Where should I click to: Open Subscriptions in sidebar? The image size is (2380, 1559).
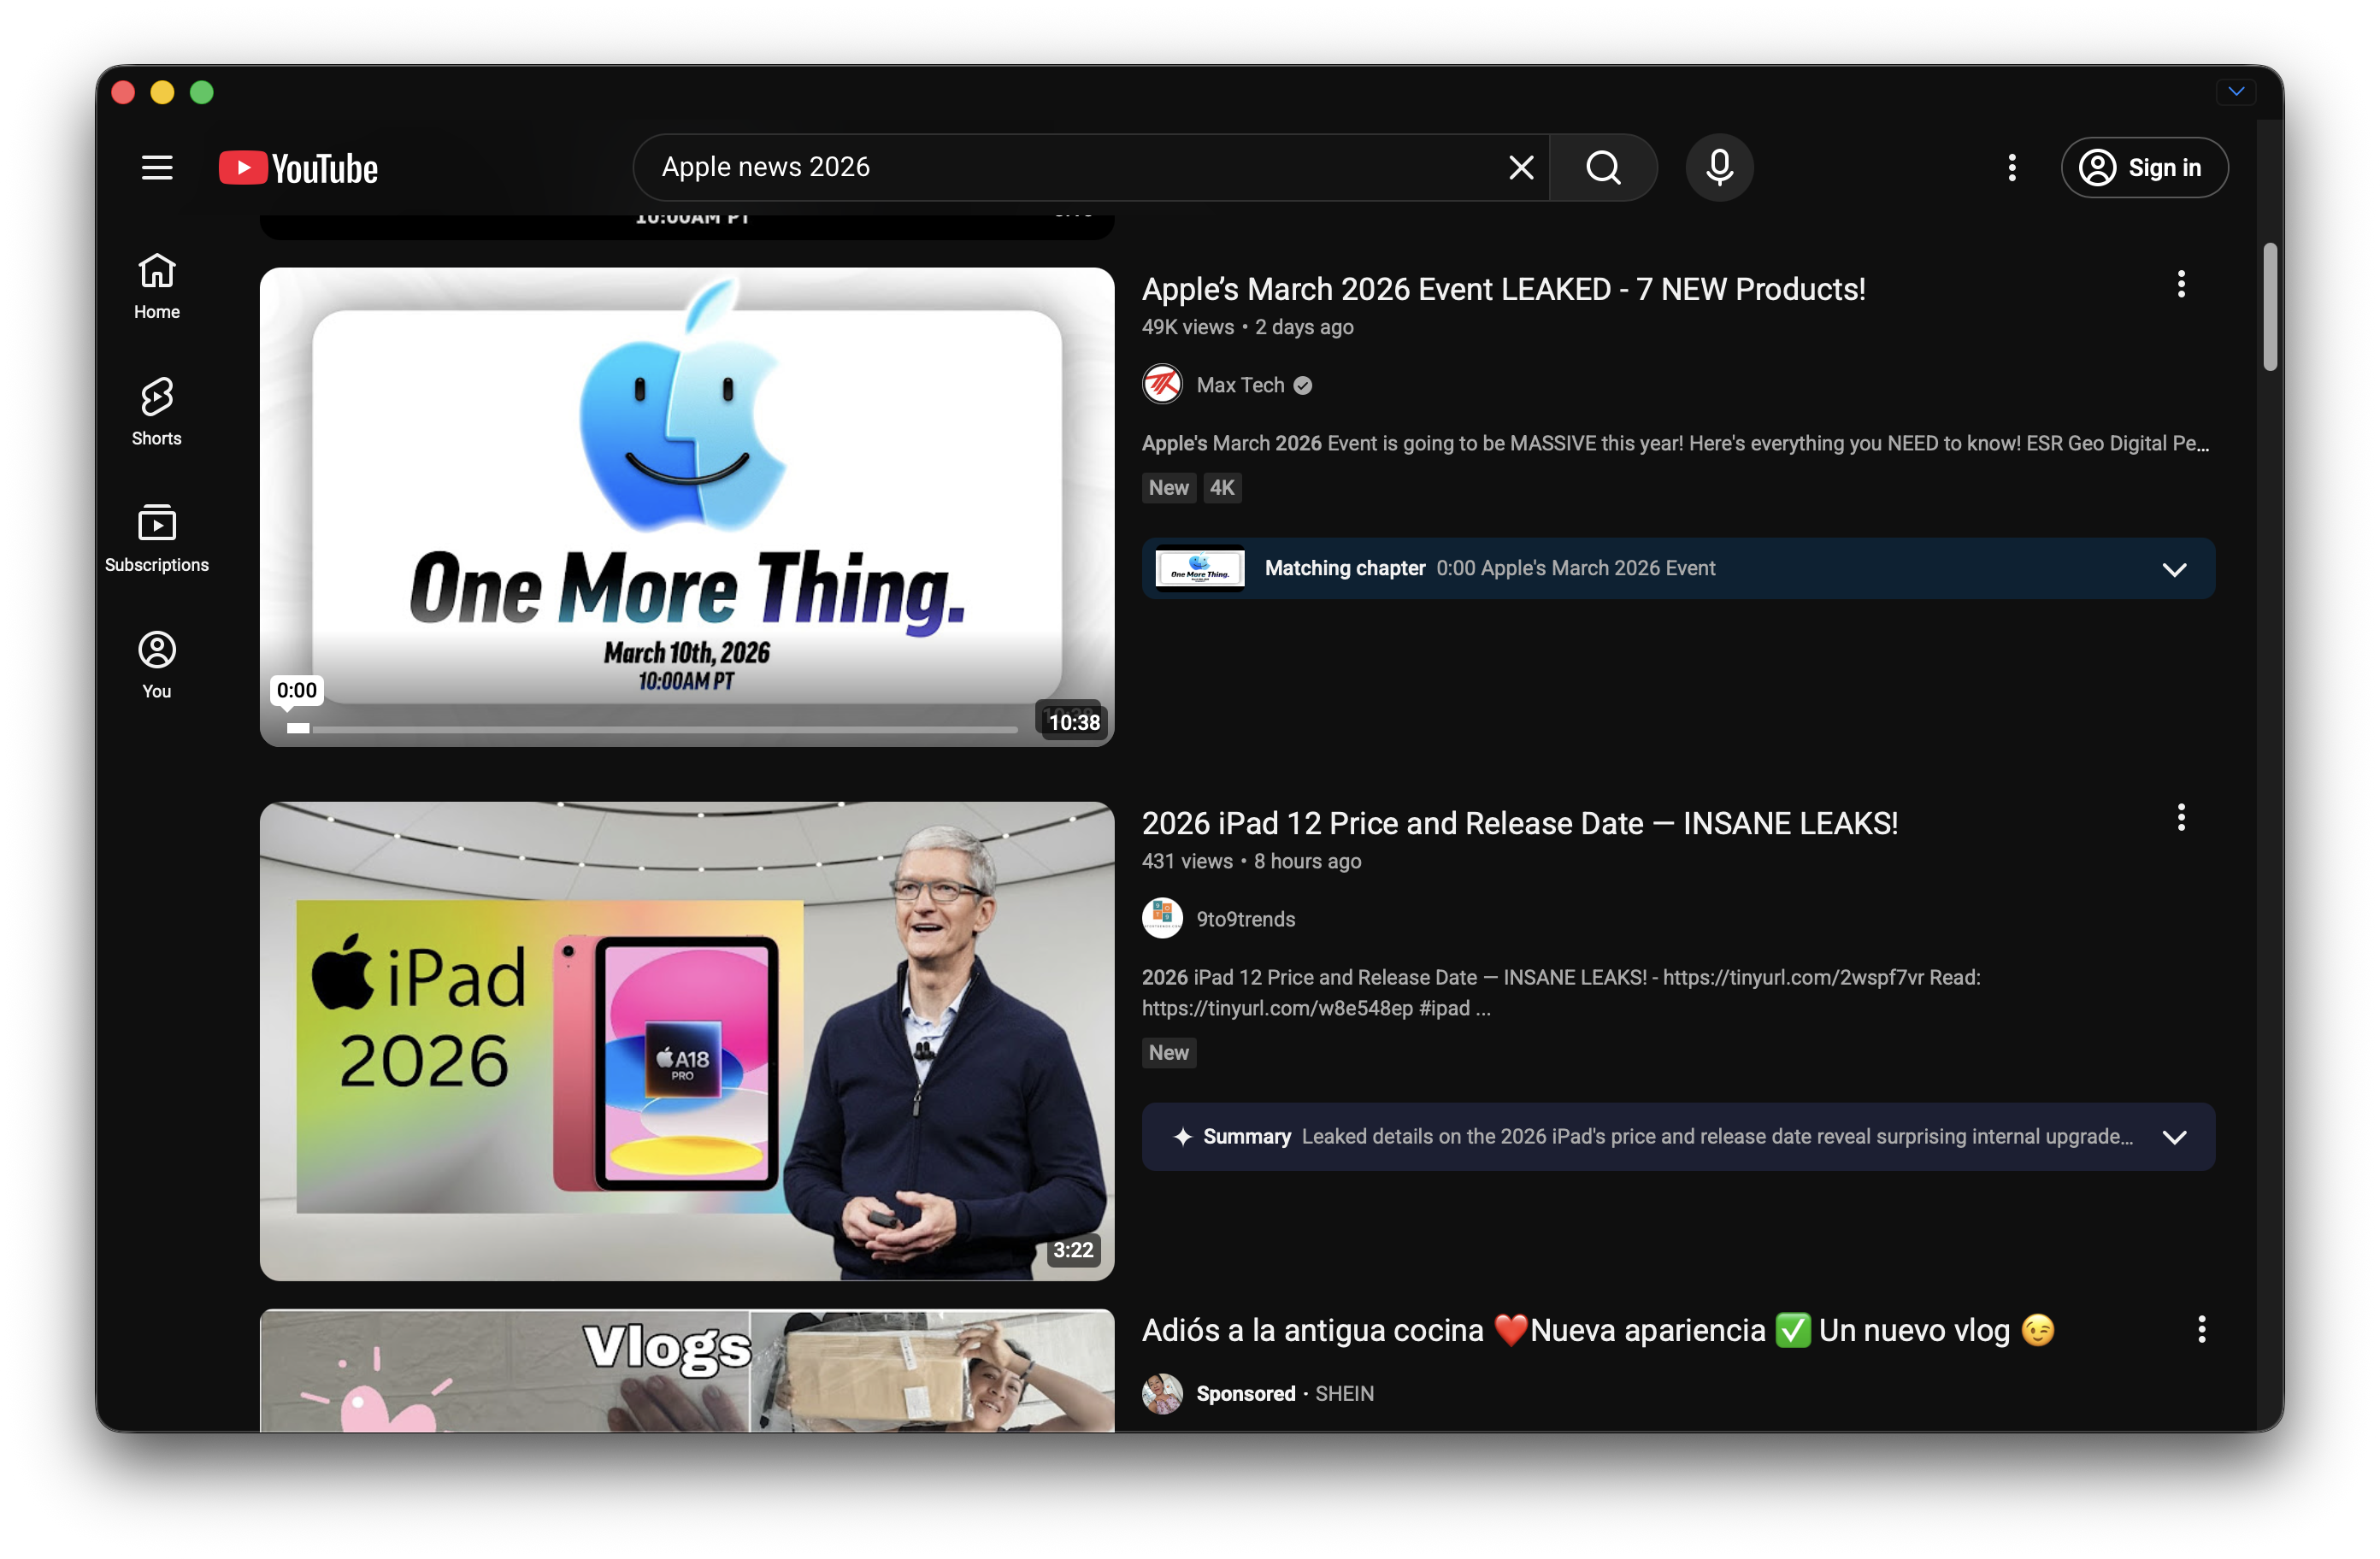coord(157,539)
